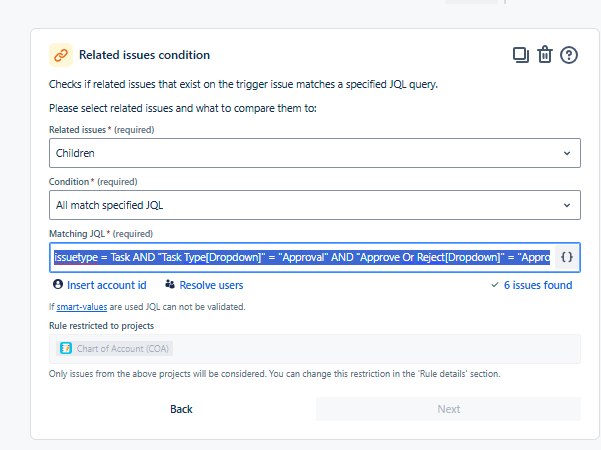Screen dimensions: 601x450
Task: Click the Chart of Account (COA) project field
Action: click(x=314, y=348)
